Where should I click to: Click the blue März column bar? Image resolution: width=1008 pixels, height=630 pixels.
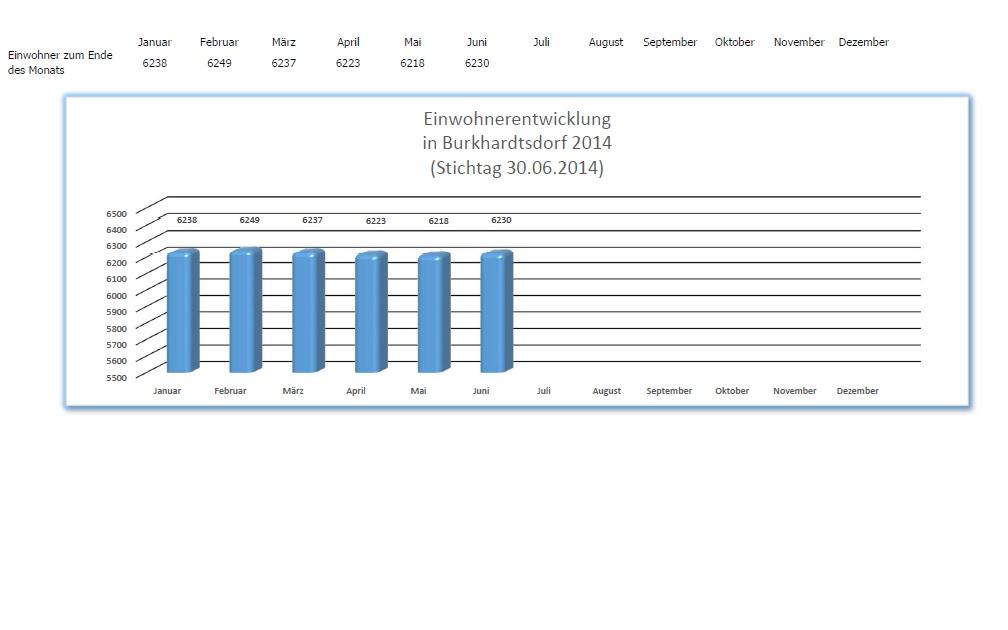308,312
